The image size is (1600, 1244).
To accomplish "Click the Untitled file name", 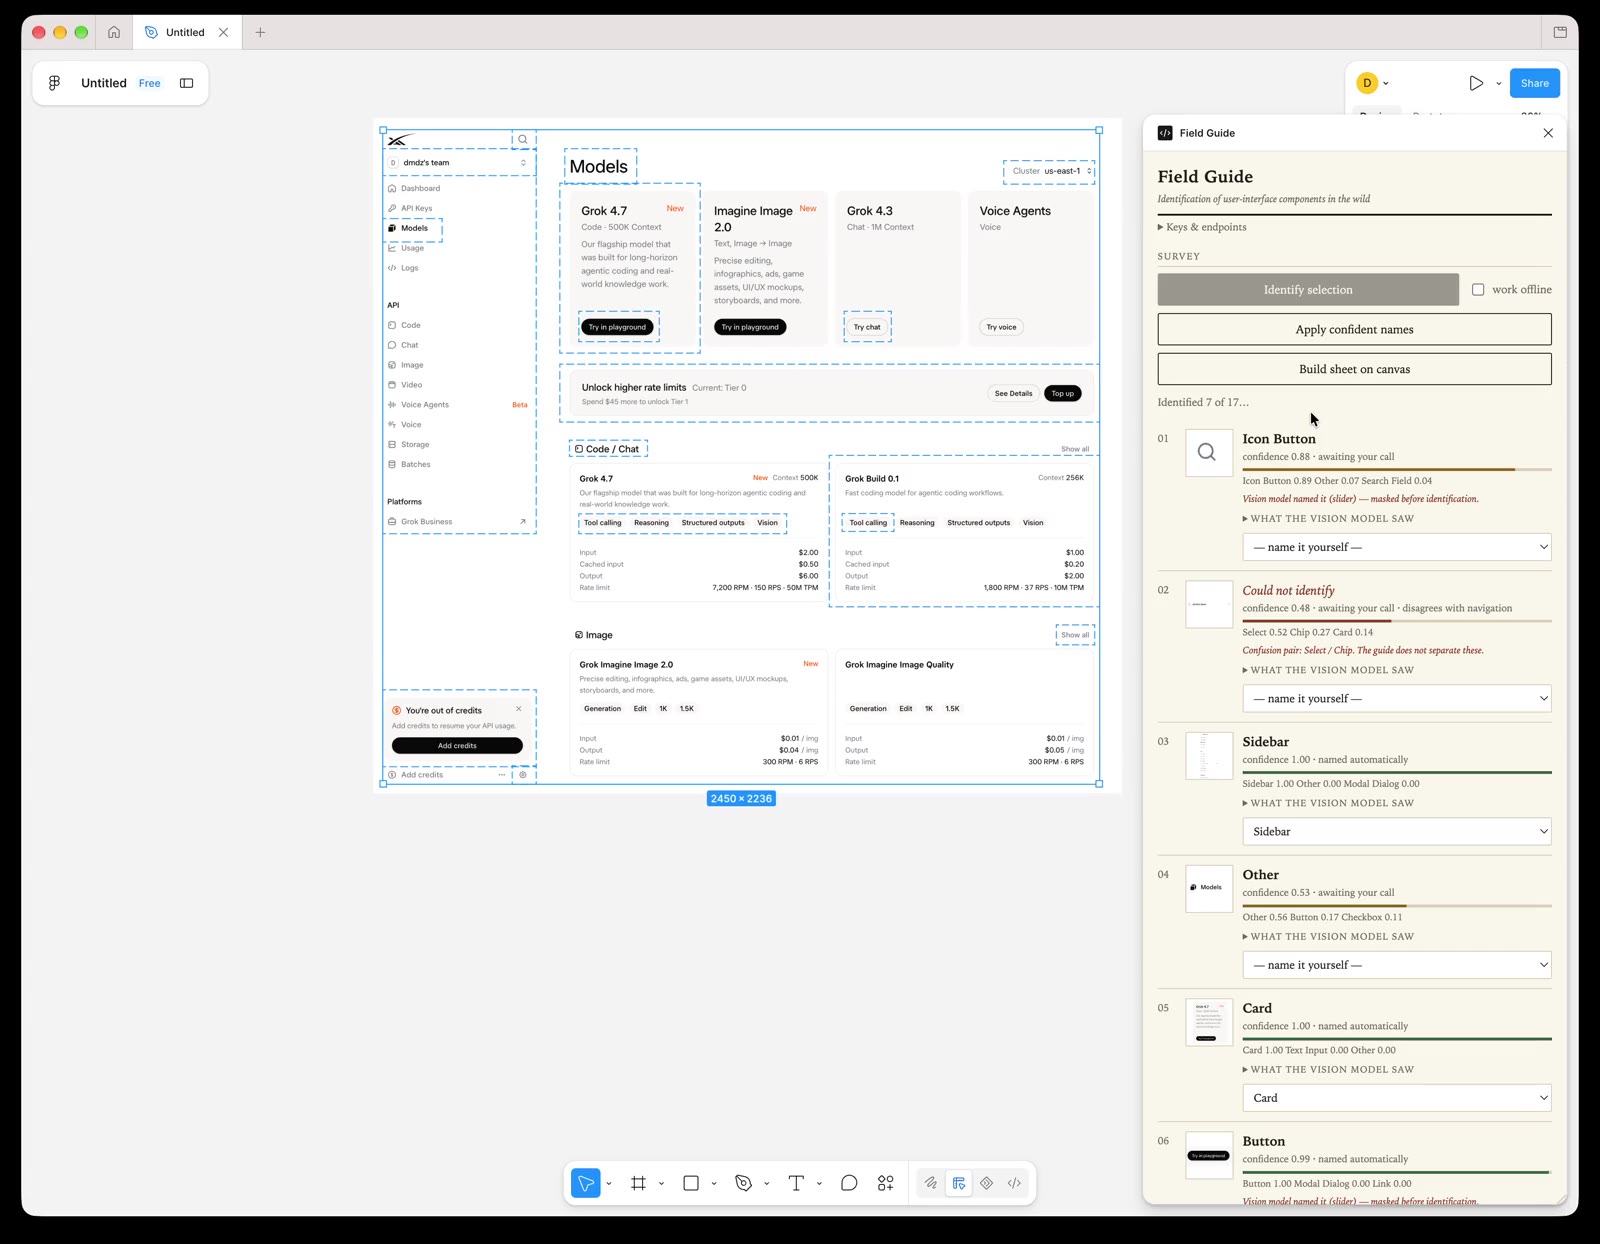I will 104,83.
